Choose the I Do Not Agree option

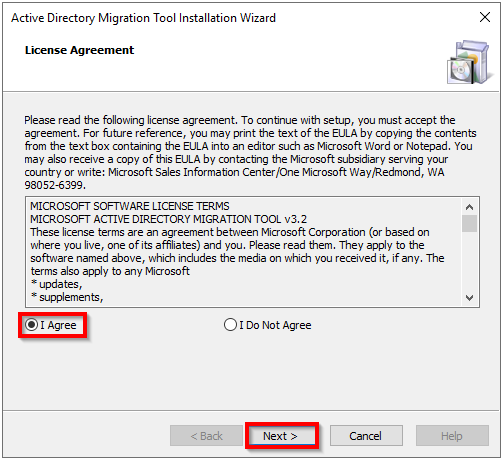(x=268, y=325)
